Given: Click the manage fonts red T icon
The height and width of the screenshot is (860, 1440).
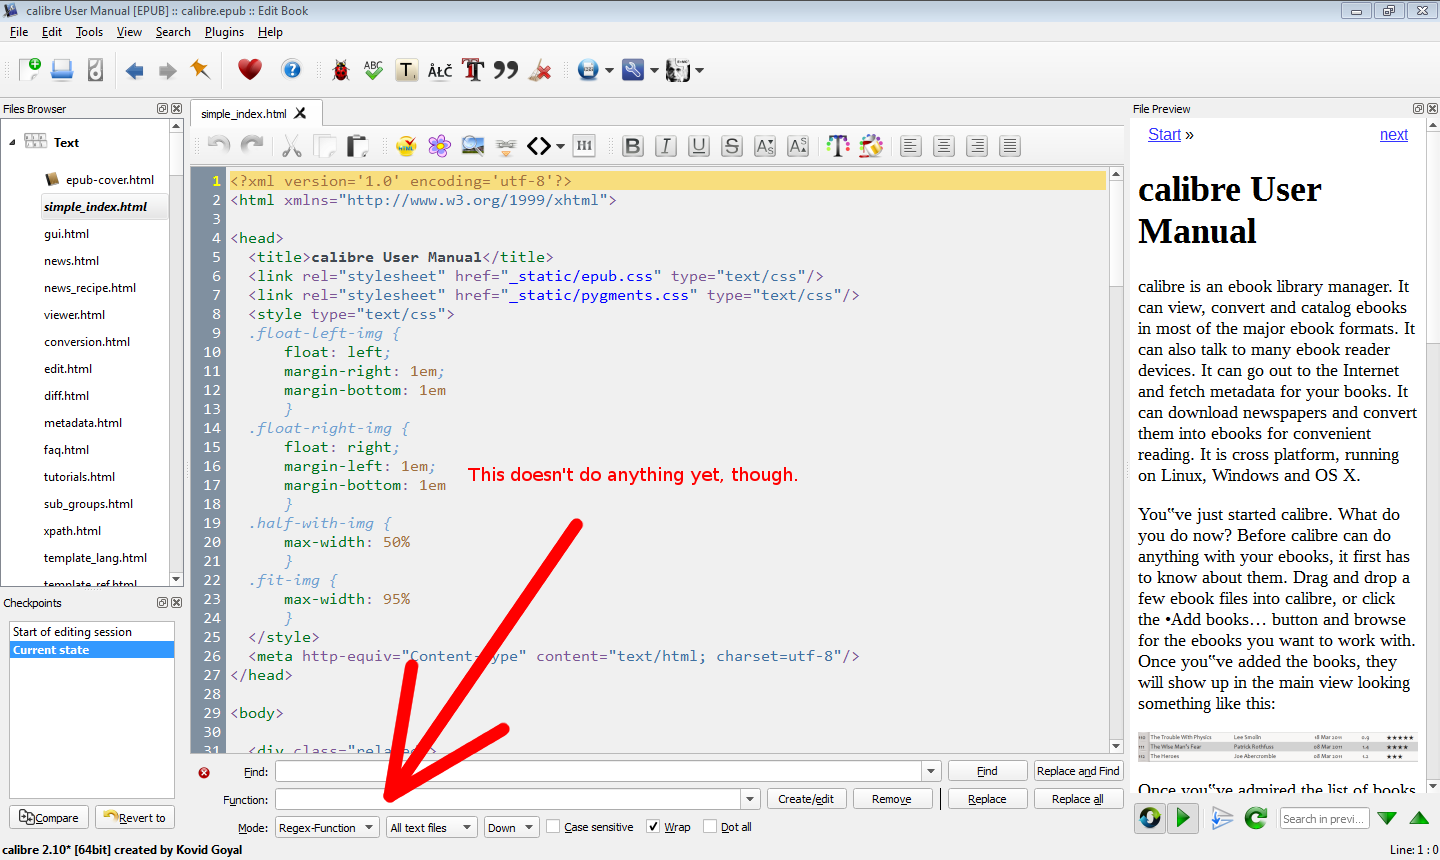Looking at the screenshot, I should [473, 70].
